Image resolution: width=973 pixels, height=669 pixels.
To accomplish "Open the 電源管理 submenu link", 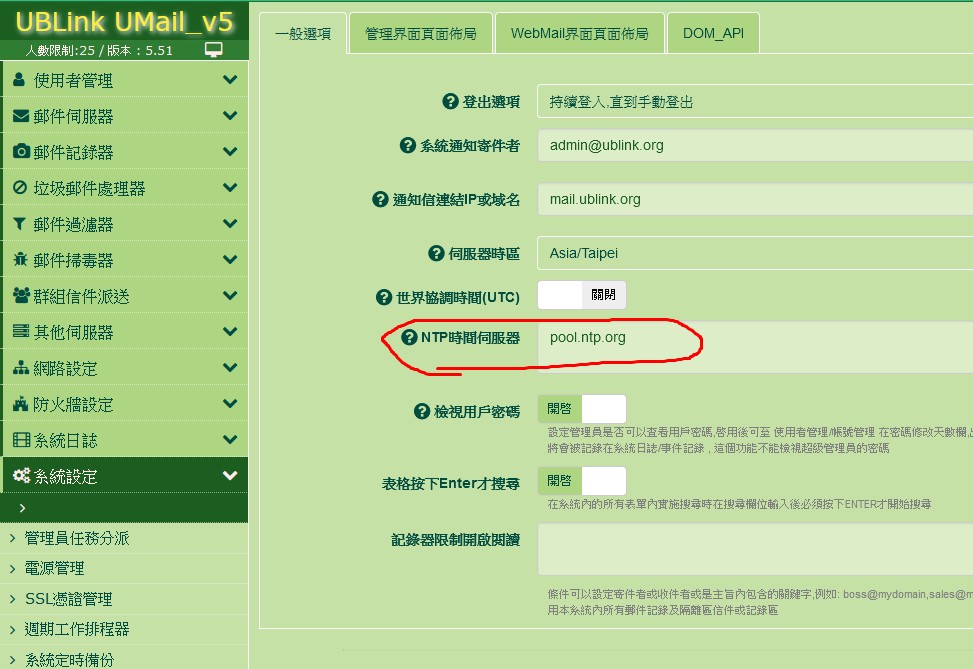I will point(54,568).
